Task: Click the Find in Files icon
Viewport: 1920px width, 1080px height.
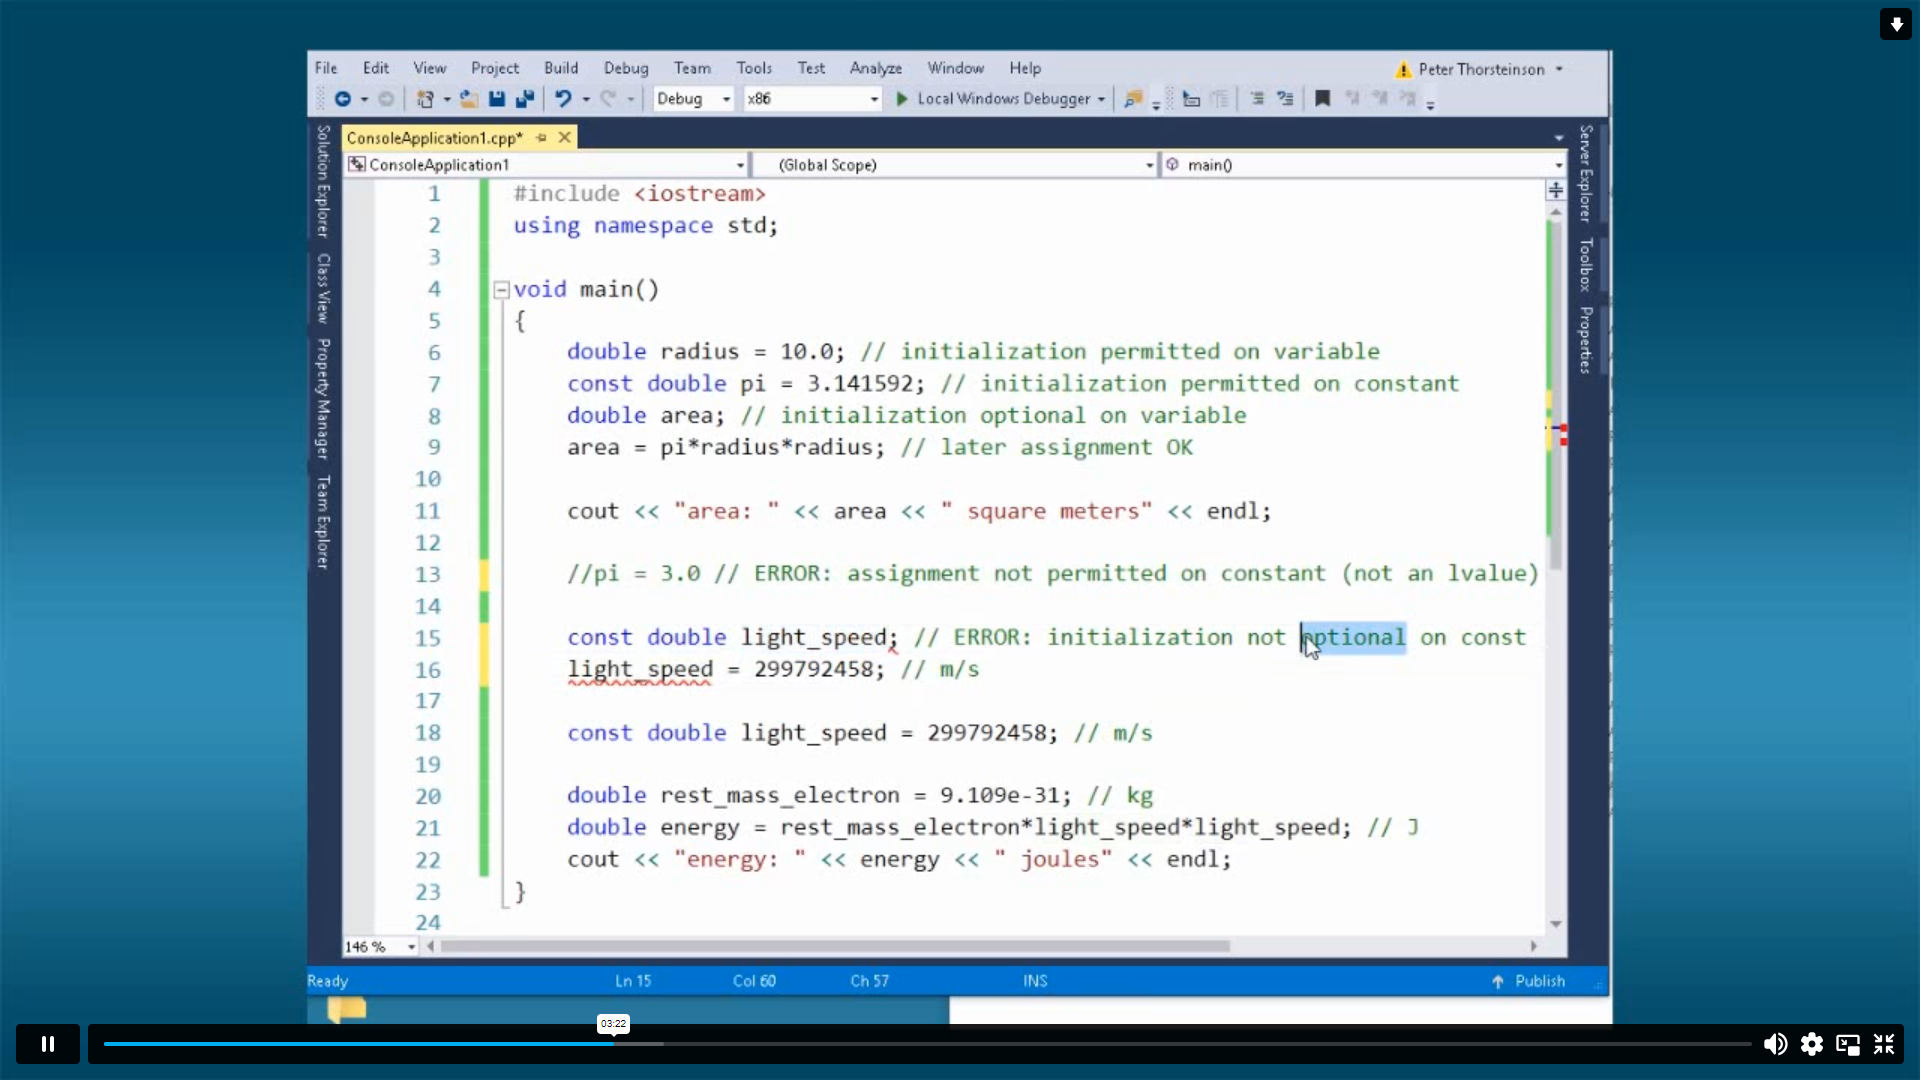Action: 1133,99
